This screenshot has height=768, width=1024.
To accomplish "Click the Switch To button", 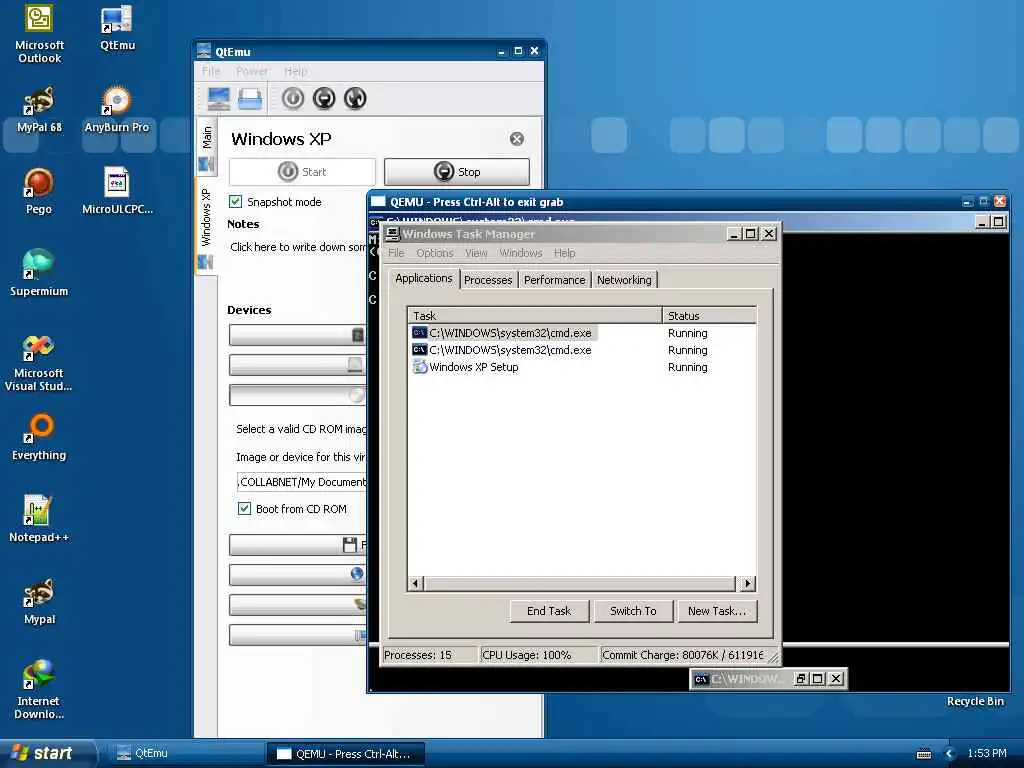I will pos(633,611).
